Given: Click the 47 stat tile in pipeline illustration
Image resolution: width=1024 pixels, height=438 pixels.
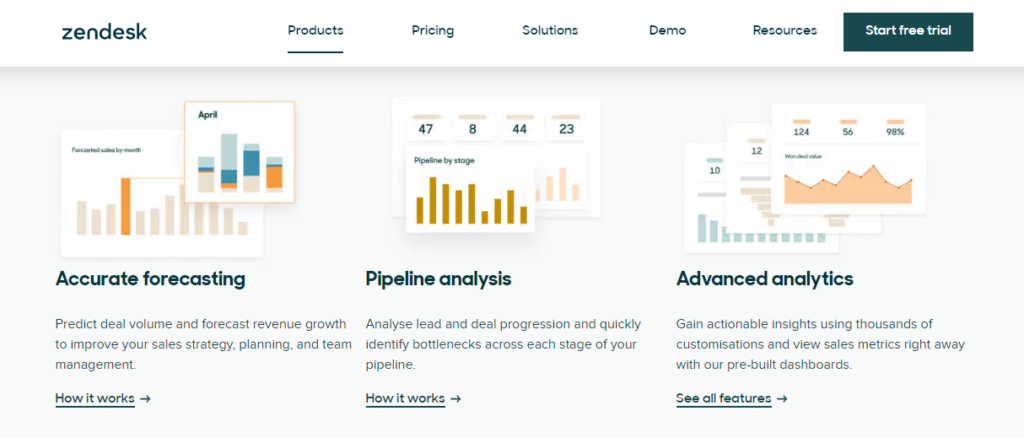Looking at the screenshot, I should [x=426, y=126].
